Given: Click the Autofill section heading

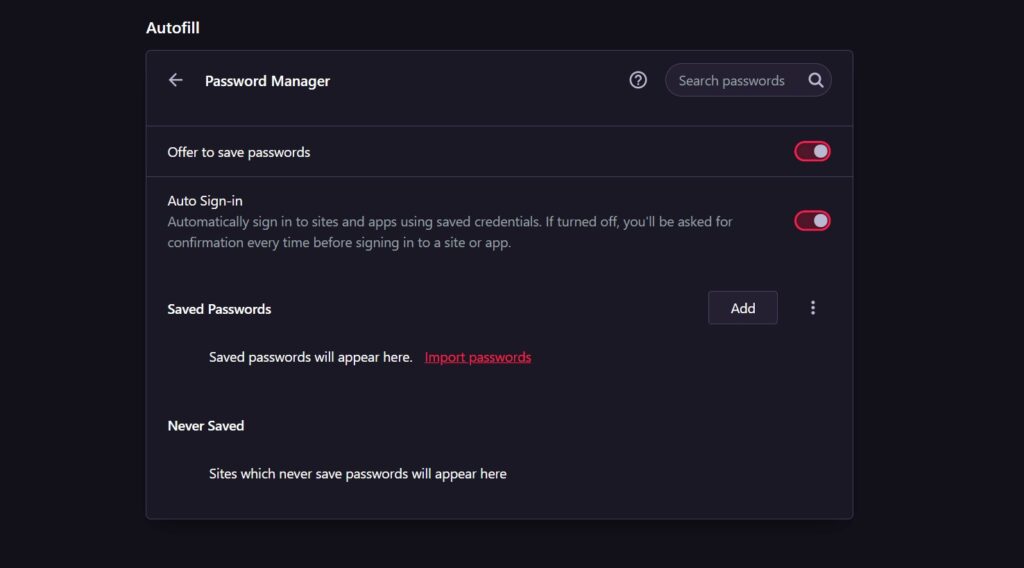Looking at the screenshot, I should pyautogui.click(x=173, y=28).
